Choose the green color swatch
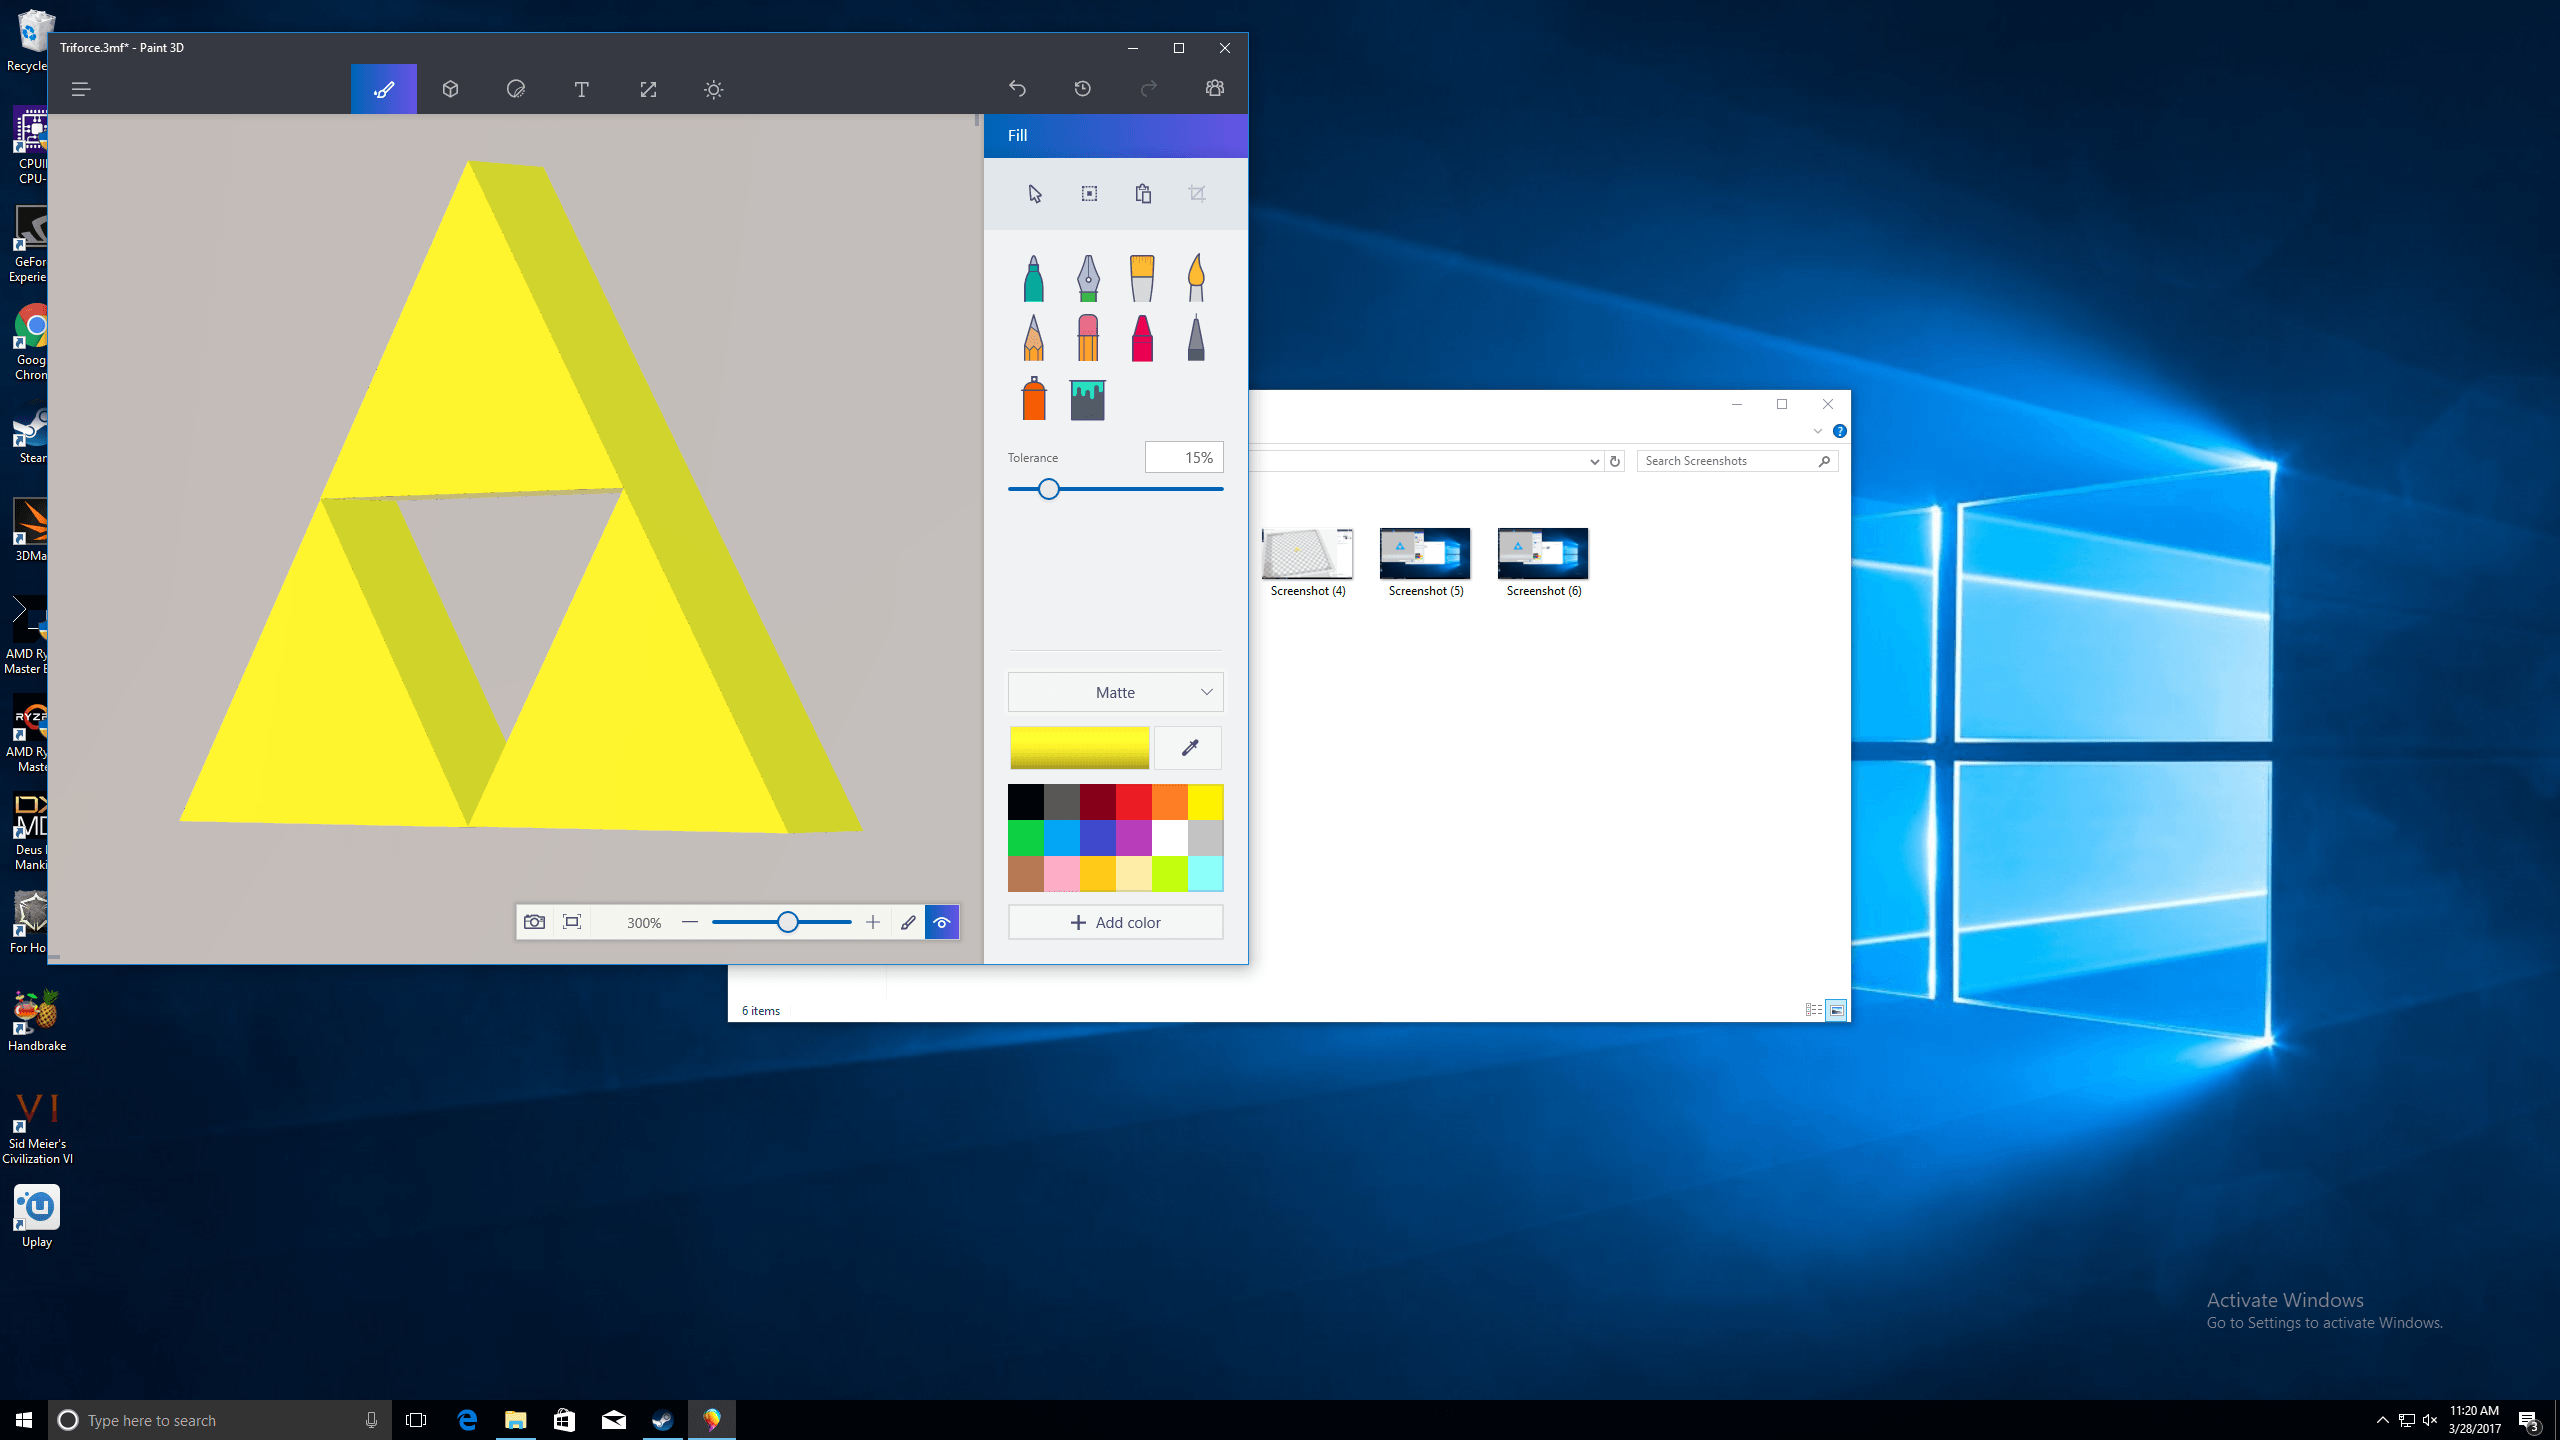Viewport: 2560px width, 1440px height. click(1026, 838)
